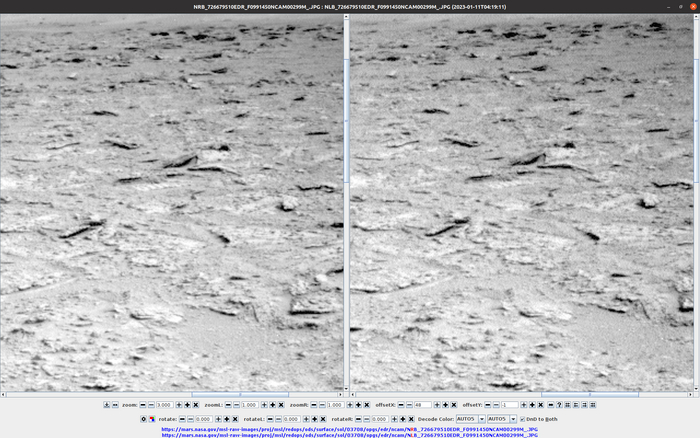Reset rotateR with its X button
Image resolution: width=700 pixels, height=438 pixels.
click(411, 419)
